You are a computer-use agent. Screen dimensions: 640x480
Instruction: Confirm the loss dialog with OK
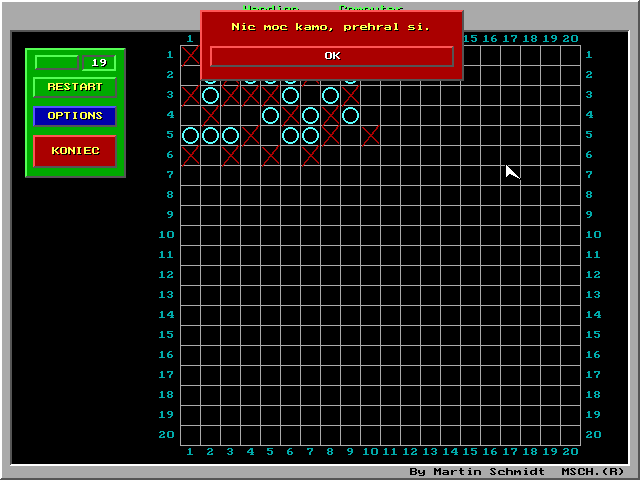tap(332, 56)
